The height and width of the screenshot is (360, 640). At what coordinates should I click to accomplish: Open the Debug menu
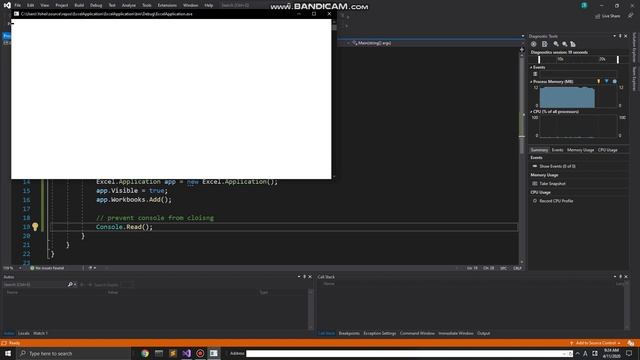click(x=96, y=5)
